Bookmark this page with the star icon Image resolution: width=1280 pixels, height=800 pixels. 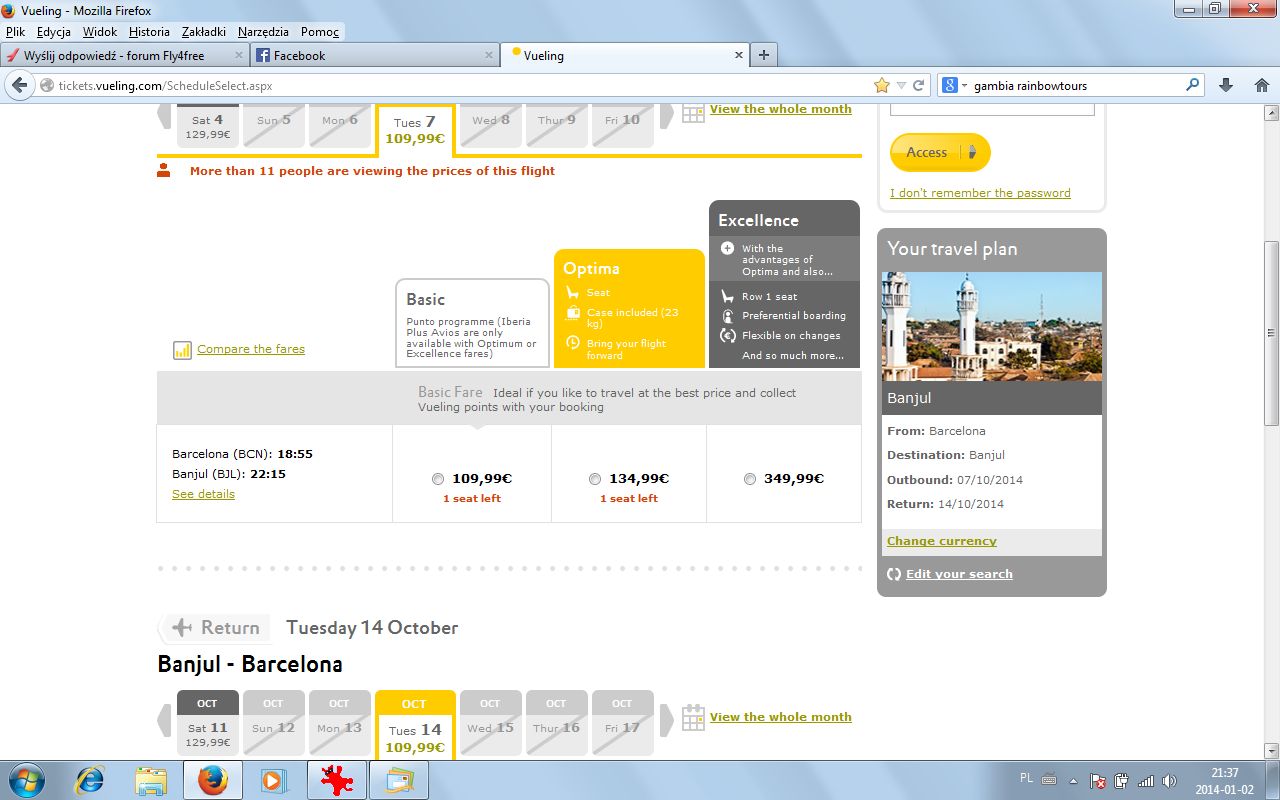click(881, 85)
